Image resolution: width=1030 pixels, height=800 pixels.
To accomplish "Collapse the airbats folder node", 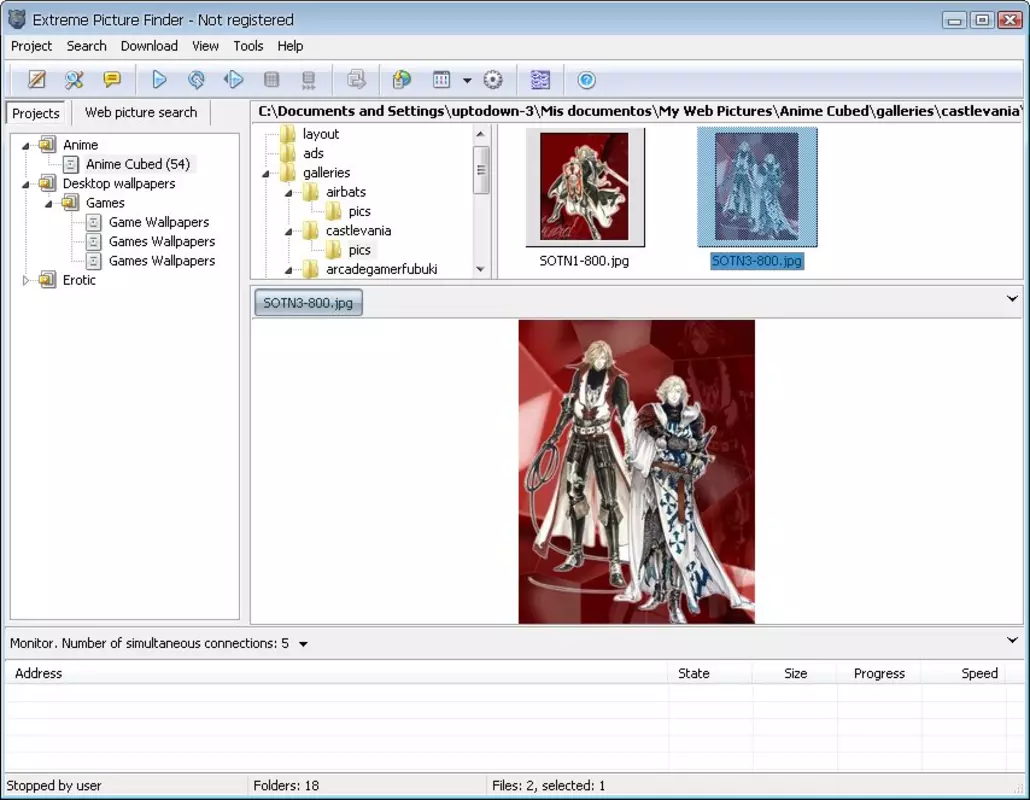I will pos(288,193).
